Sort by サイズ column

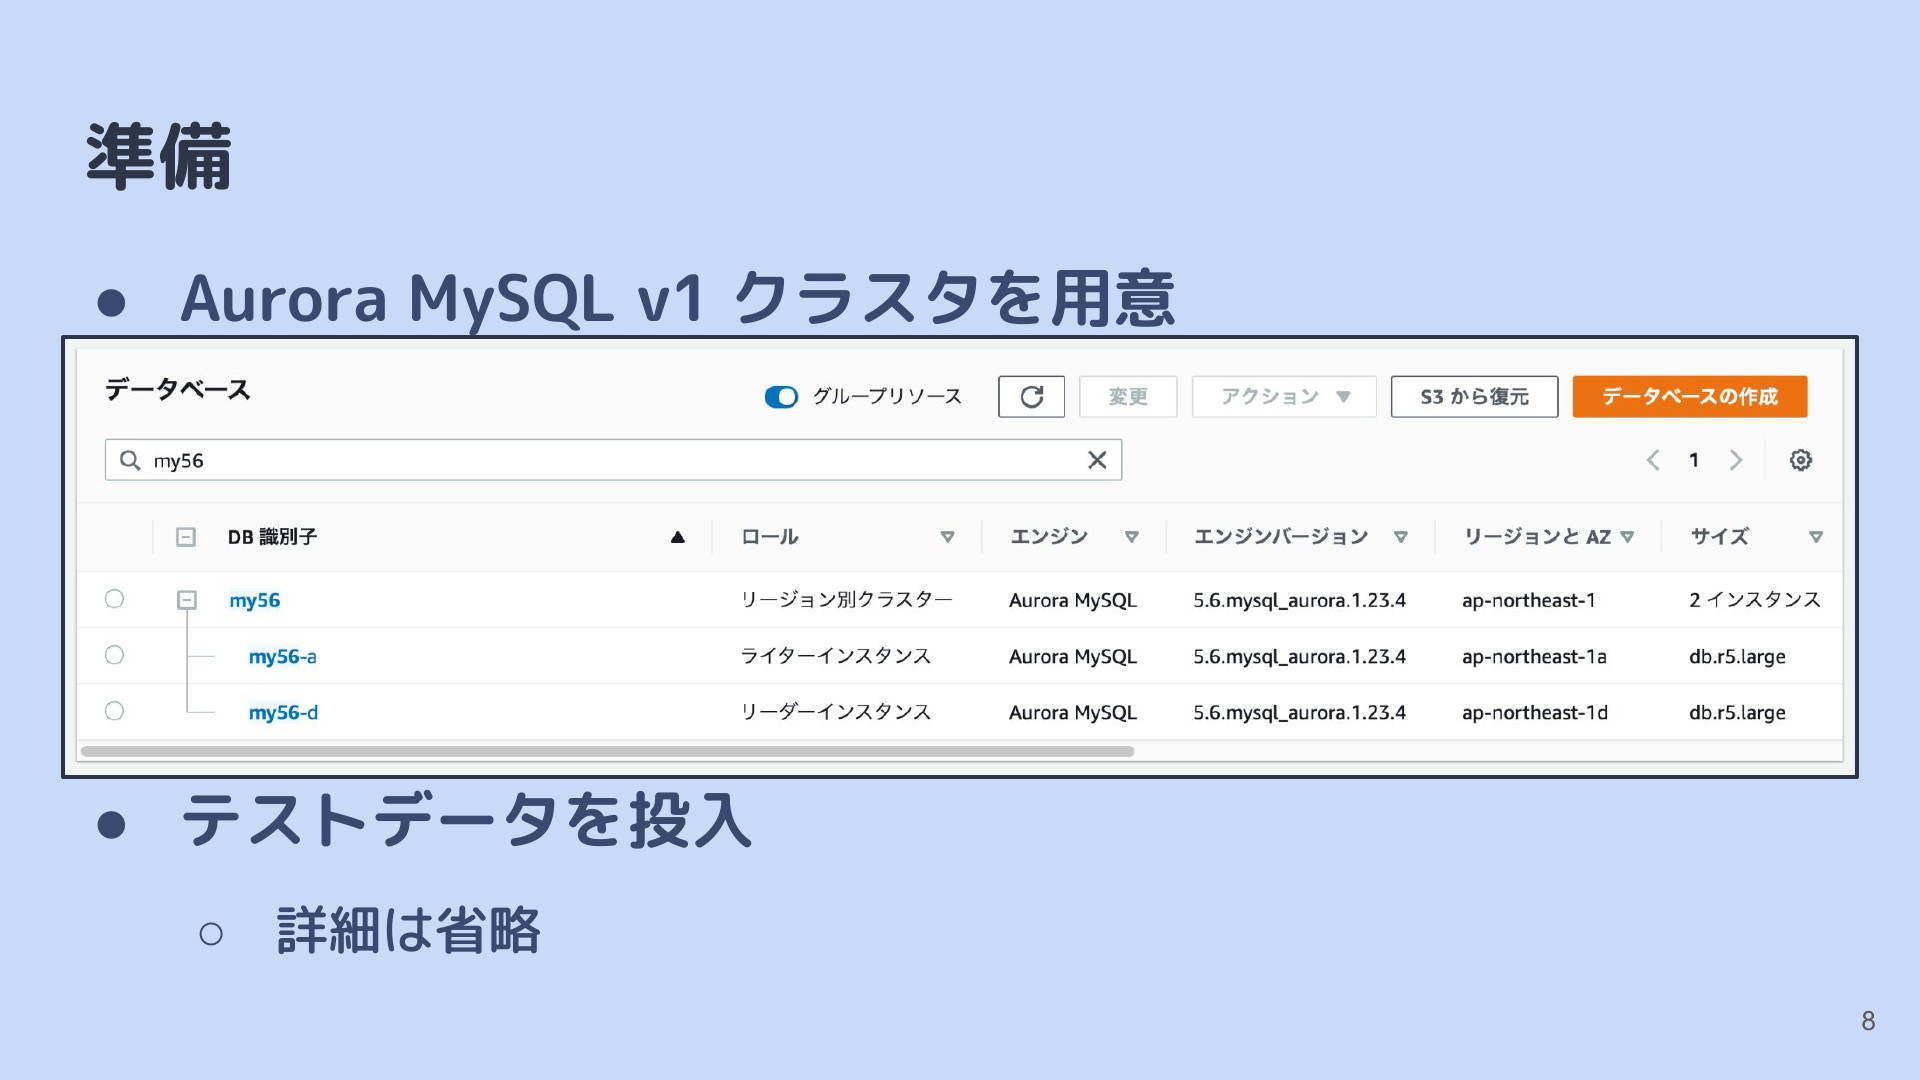pyautogui.click(x=1816, y=537)
